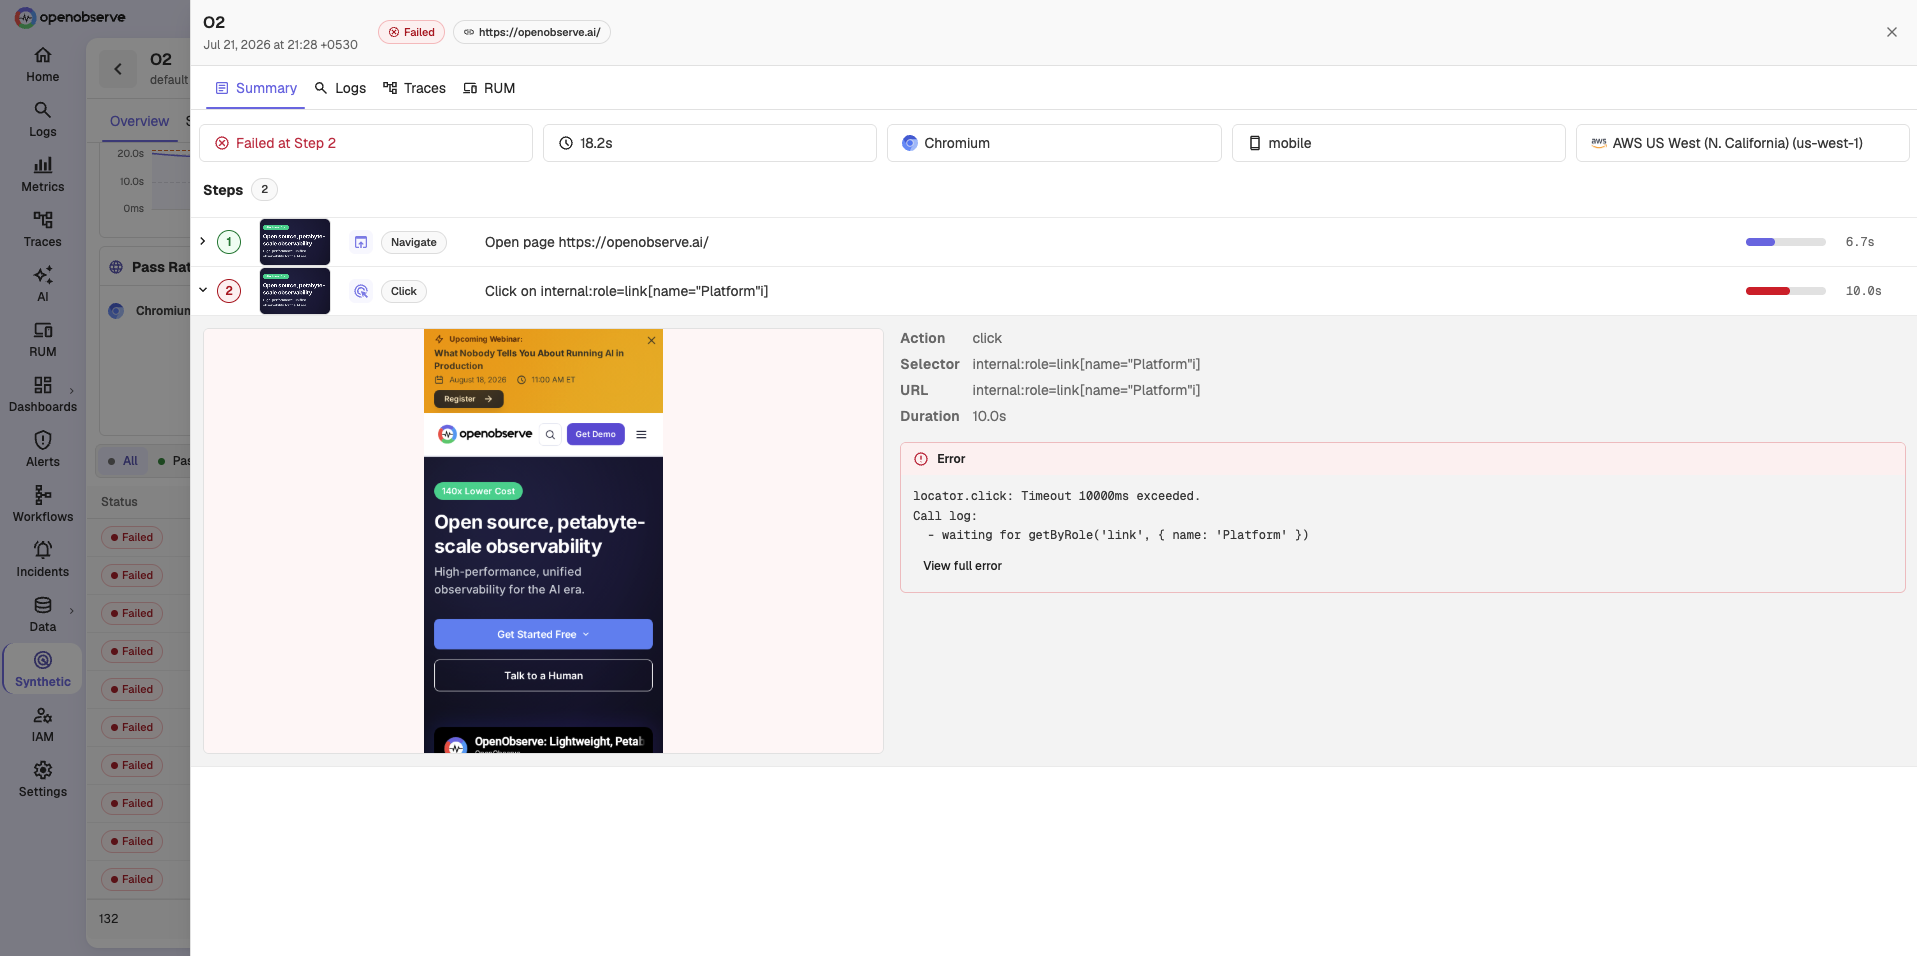
Task: Open Logs in the left sidebar
Action: tap(42, 120)
